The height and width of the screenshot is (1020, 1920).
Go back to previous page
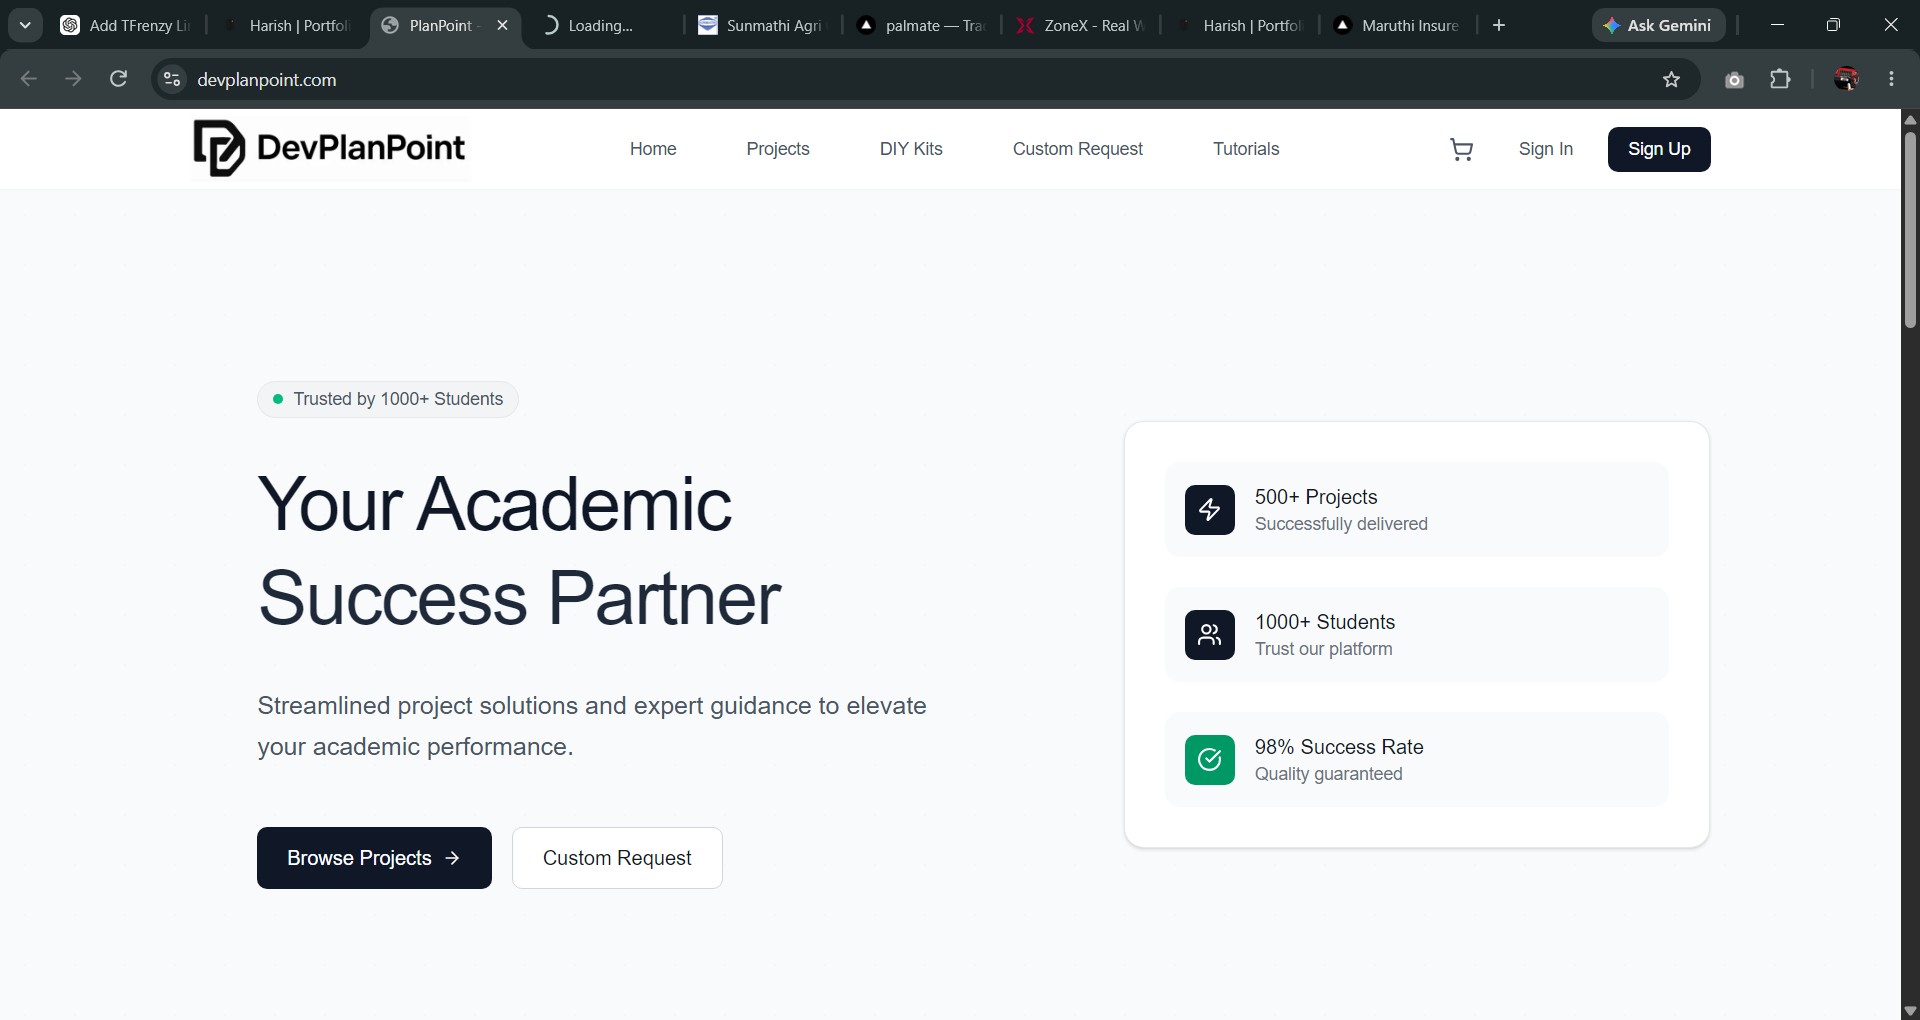click(x=29, y=79)
